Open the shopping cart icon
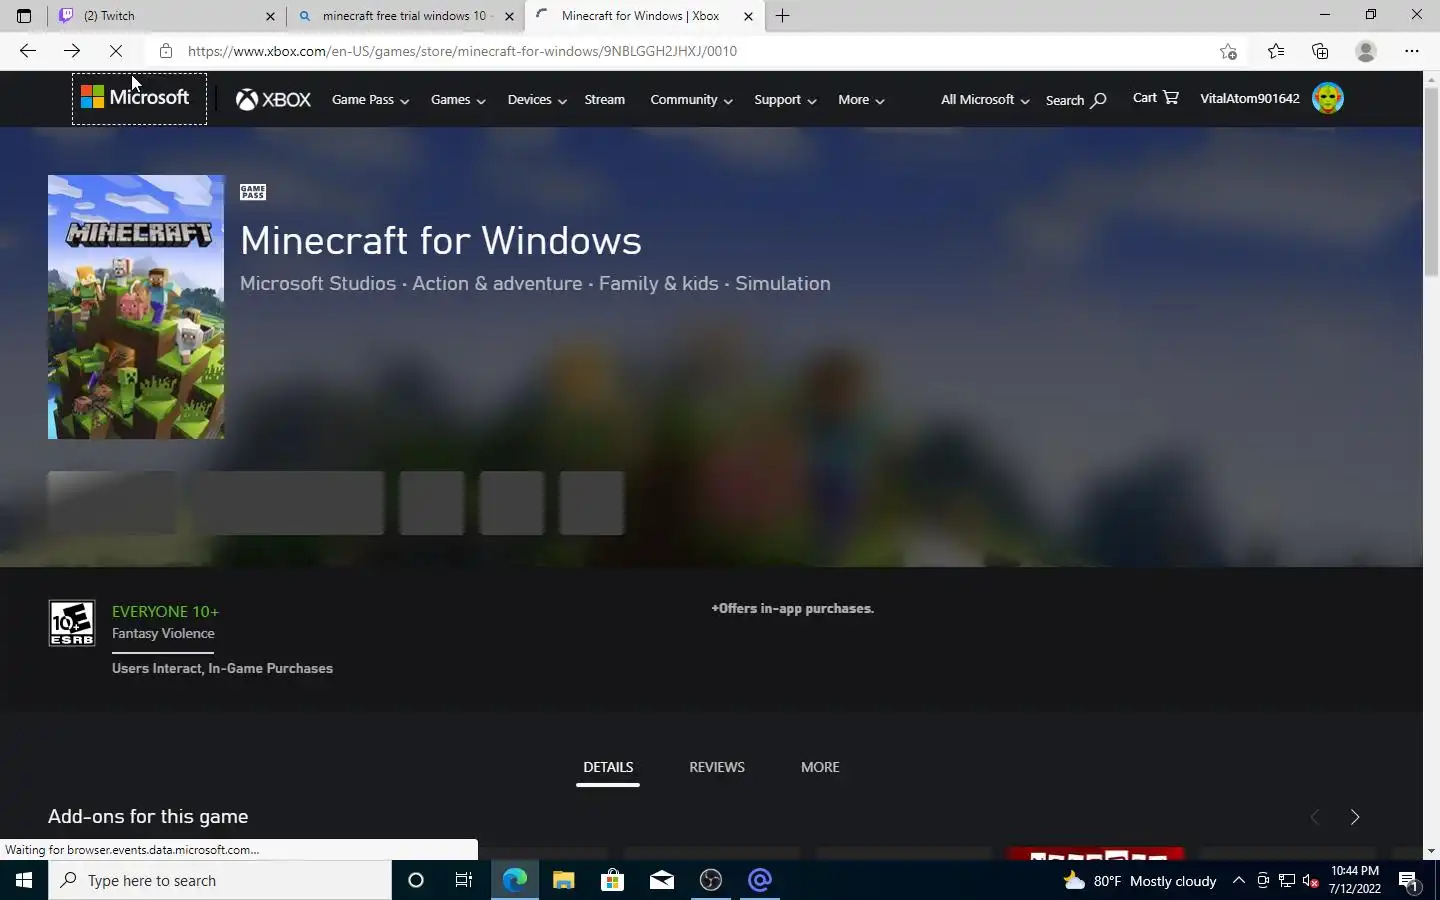 (x=1171, y=97)
